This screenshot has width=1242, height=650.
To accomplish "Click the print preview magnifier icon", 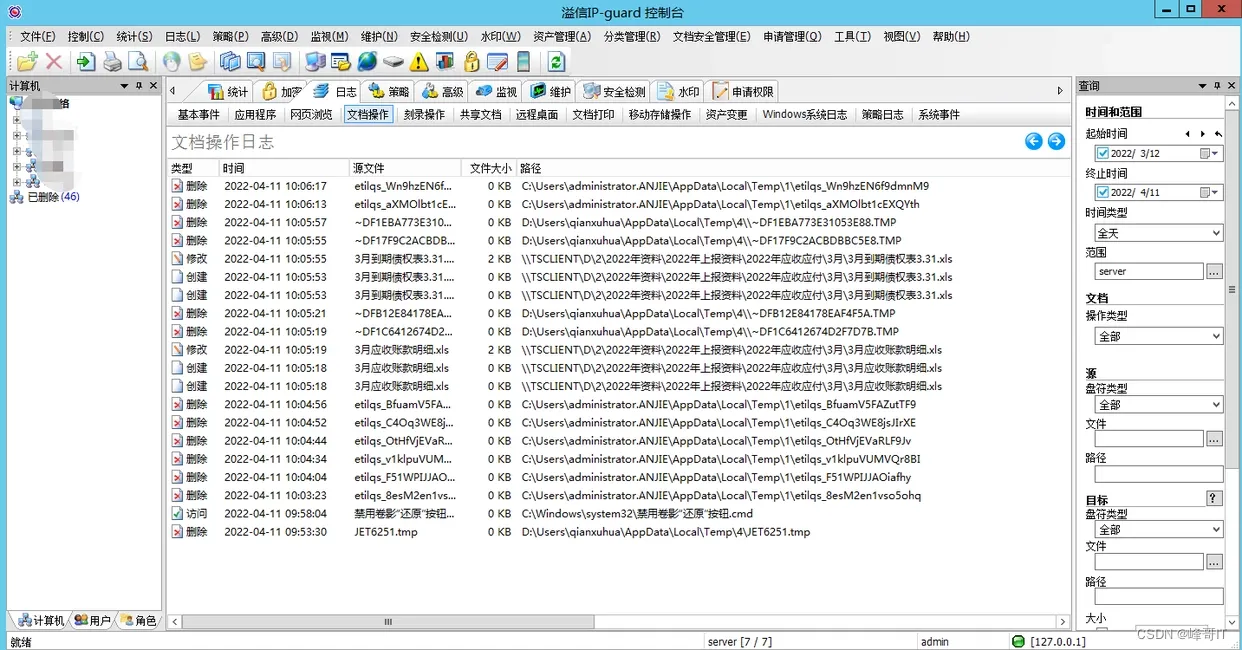I will click(x=138, y=61).
